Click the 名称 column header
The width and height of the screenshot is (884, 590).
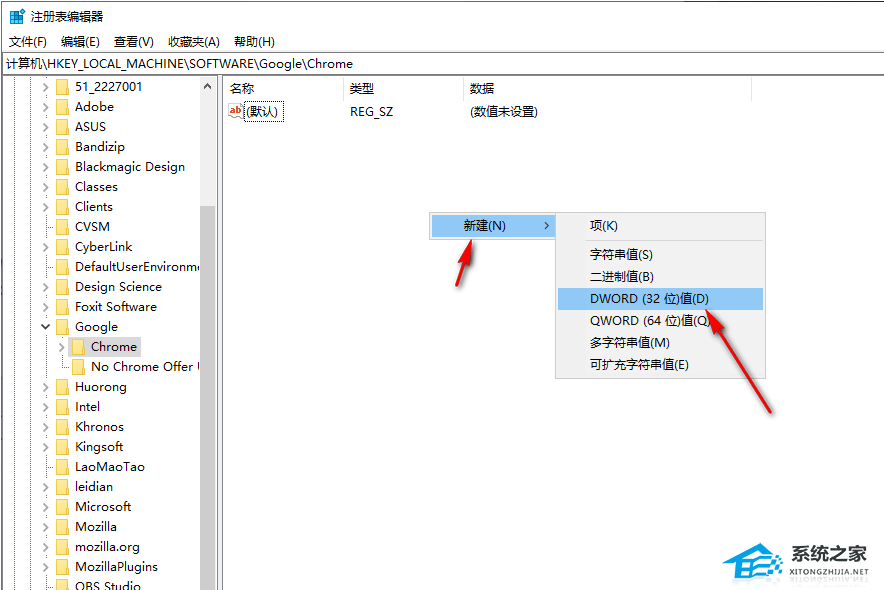tap(284, 88)
